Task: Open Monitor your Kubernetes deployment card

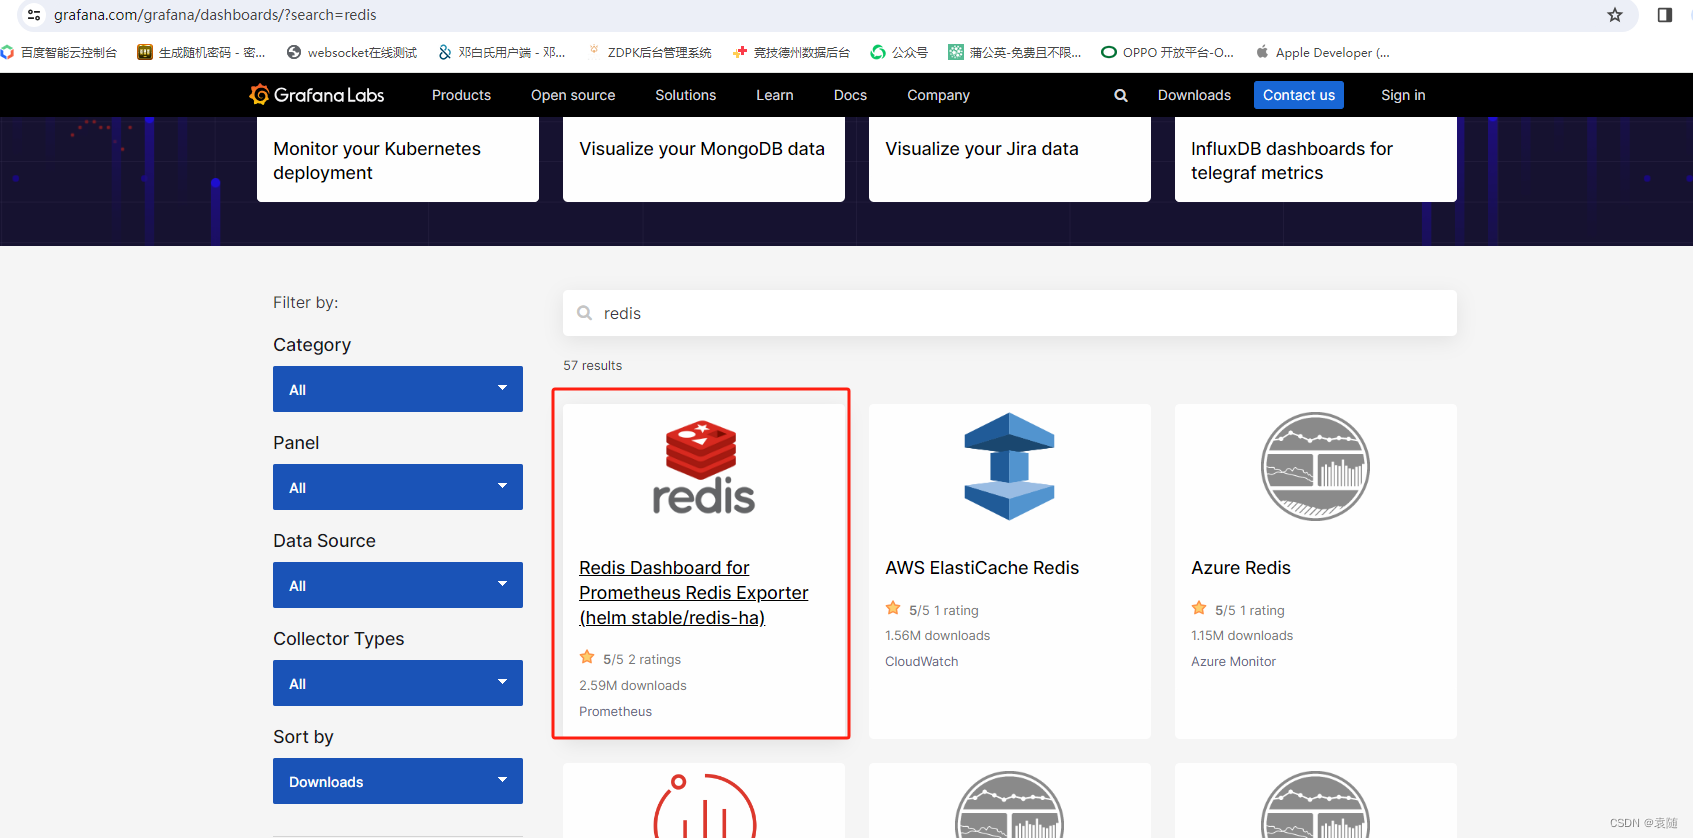Action: pos(398,160)
